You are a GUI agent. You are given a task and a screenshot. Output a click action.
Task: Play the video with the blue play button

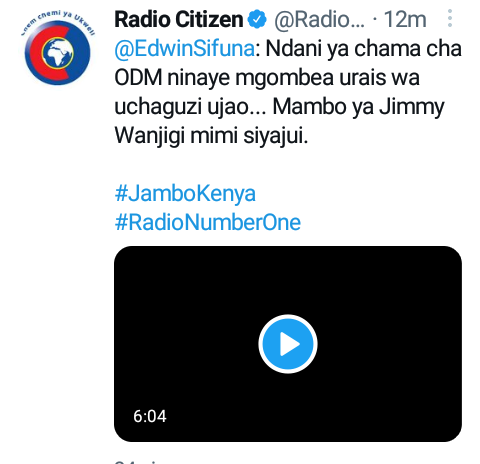[288, 344]
